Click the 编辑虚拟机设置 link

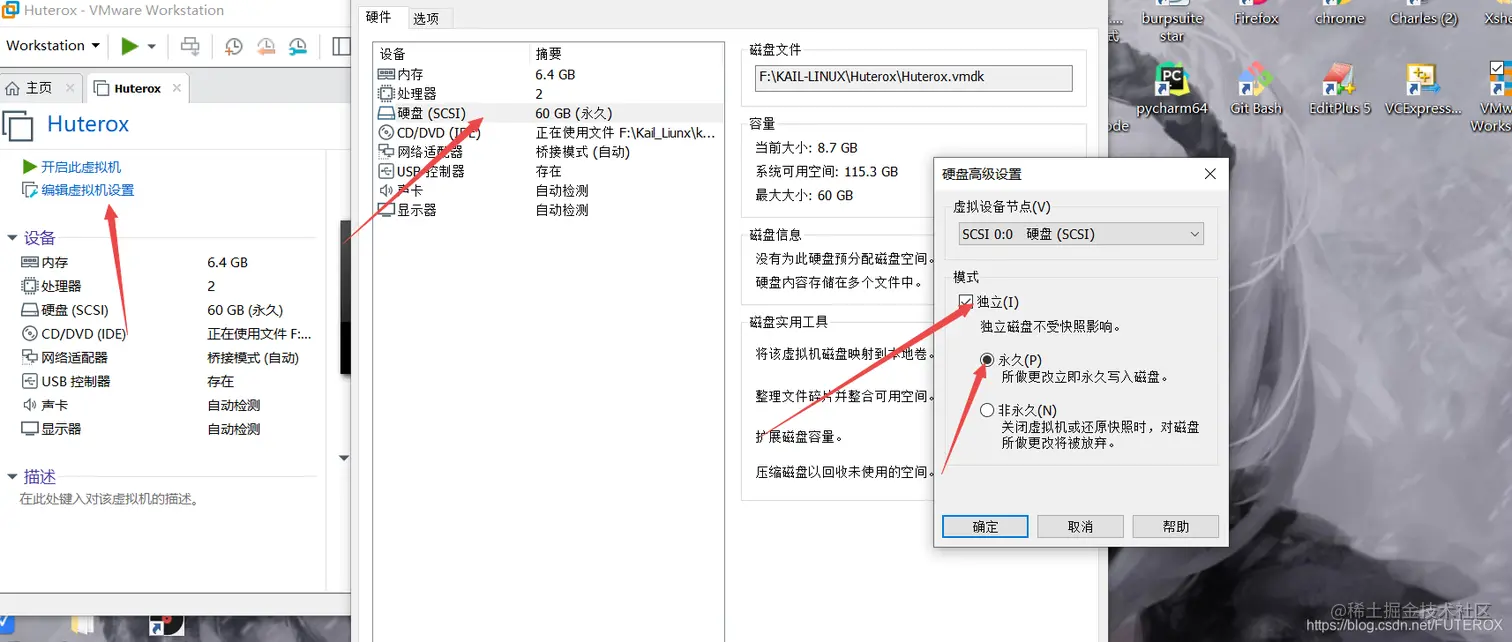pyautogui.click(x=87, y=190)
